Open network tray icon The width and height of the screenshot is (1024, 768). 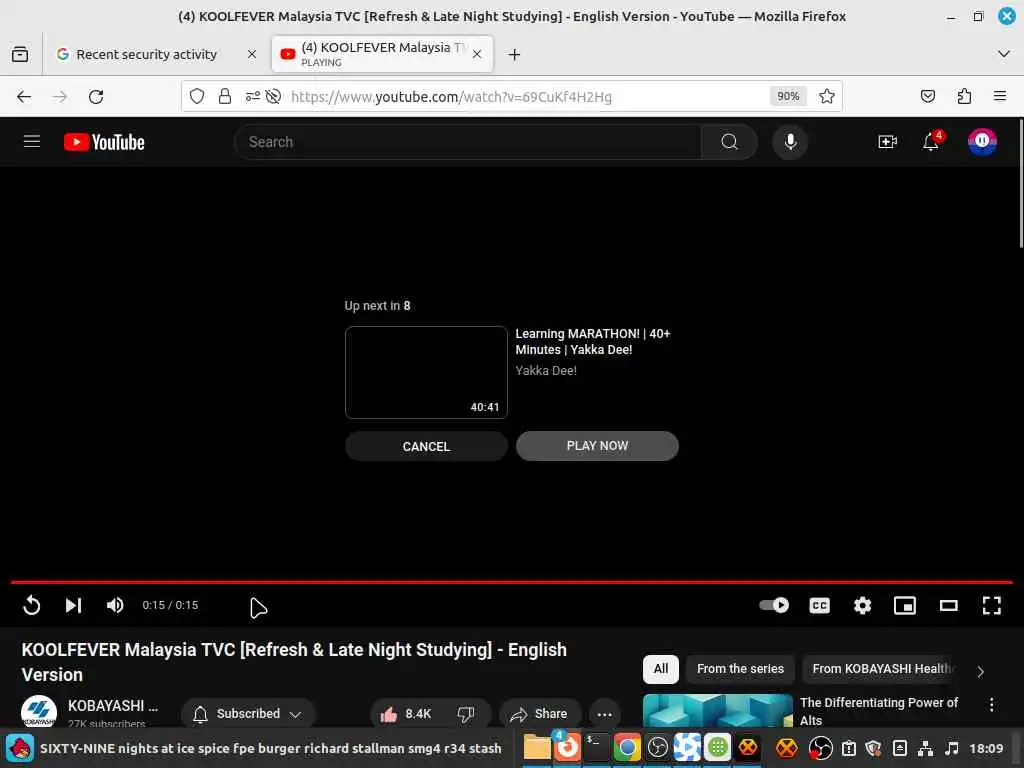coord(925,748)
